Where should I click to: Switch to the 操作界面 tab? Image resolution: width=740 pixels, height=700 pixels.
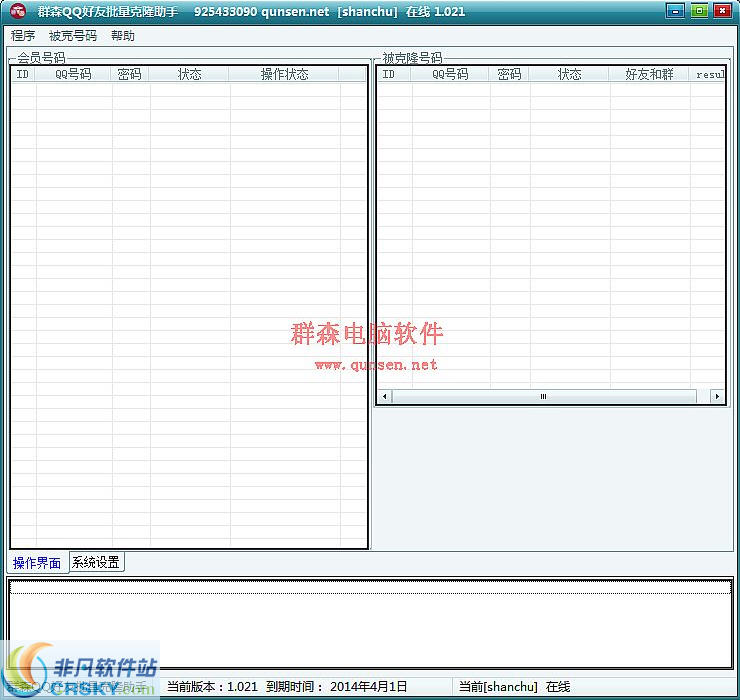pyautogui.click(x=37, y=563)
